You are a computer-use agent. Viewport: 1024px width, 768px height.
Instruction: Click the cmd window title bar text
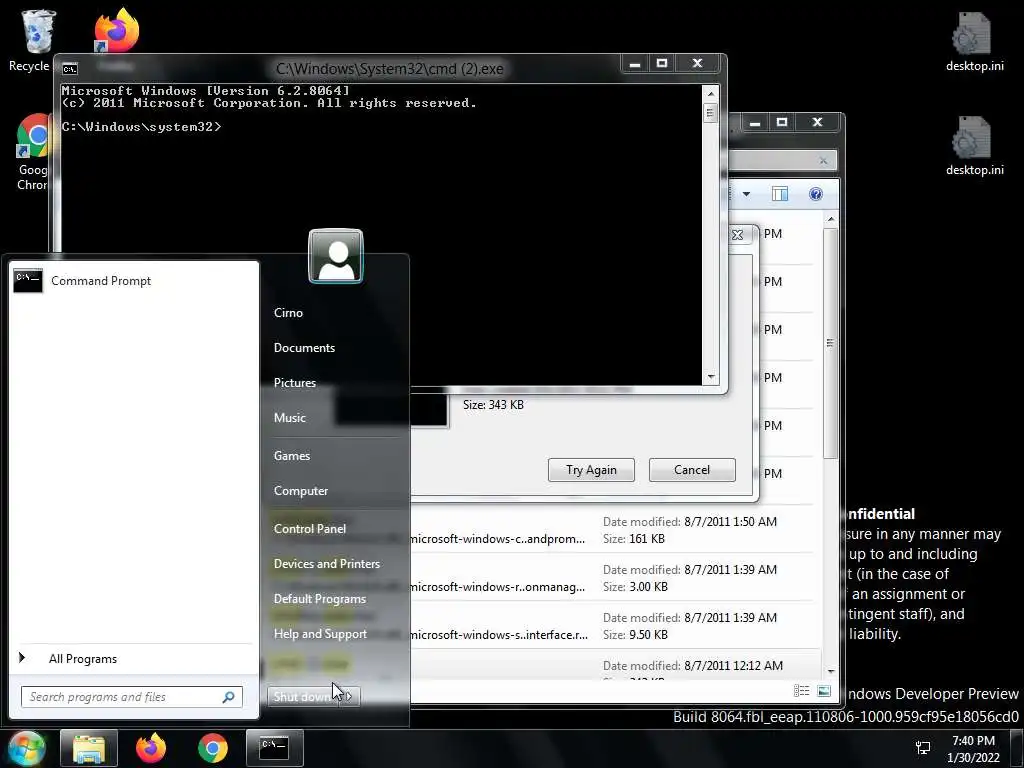[x=389, y=69]
